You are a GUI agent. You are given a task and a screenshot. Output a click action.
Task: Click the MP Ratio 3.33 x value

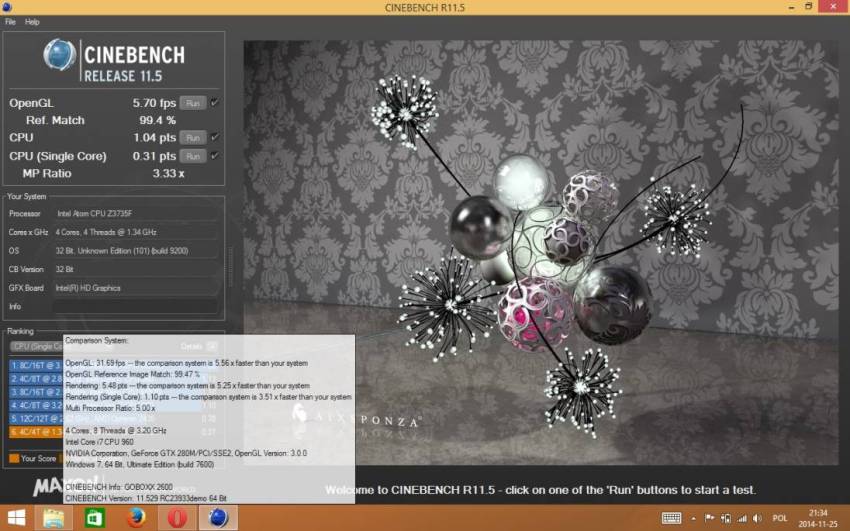point(168,173)
